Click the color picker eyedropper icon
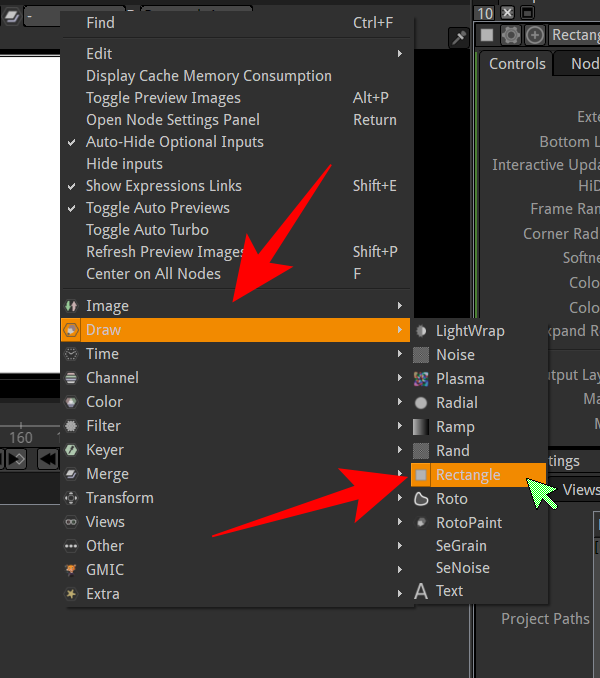This screenshot has height=678, width=600. [459, 37]
